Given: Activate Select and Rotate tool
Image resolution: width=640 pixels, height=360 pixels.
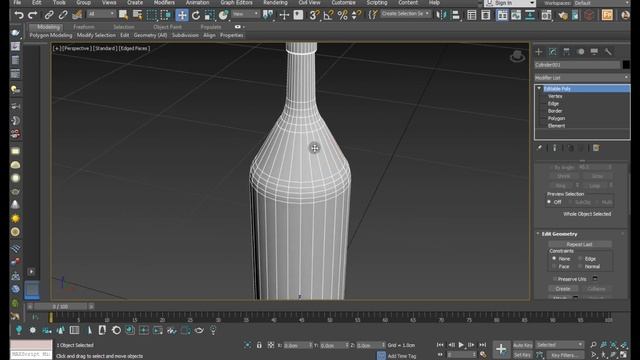Looking at the screenshot, I should [x=196, y=16].
